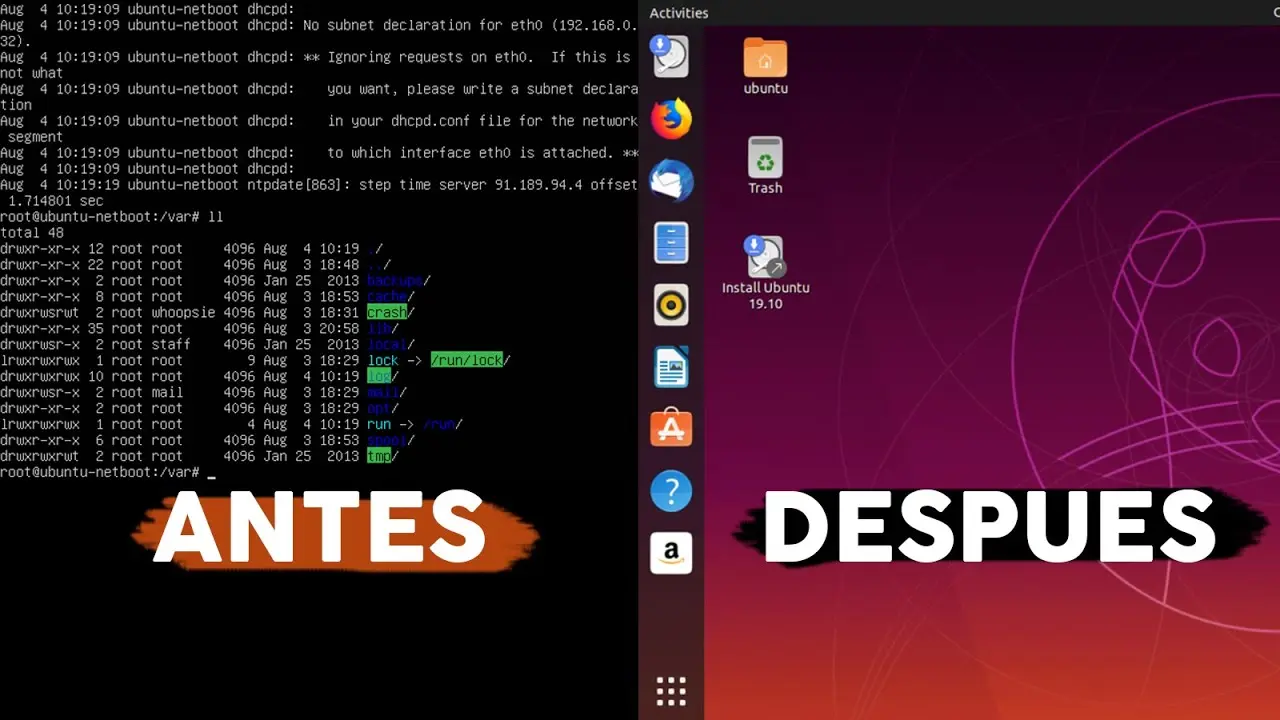1280x720 pixels.
Task: Open Ubuntu Software center
Action: [x=670, y=428]
